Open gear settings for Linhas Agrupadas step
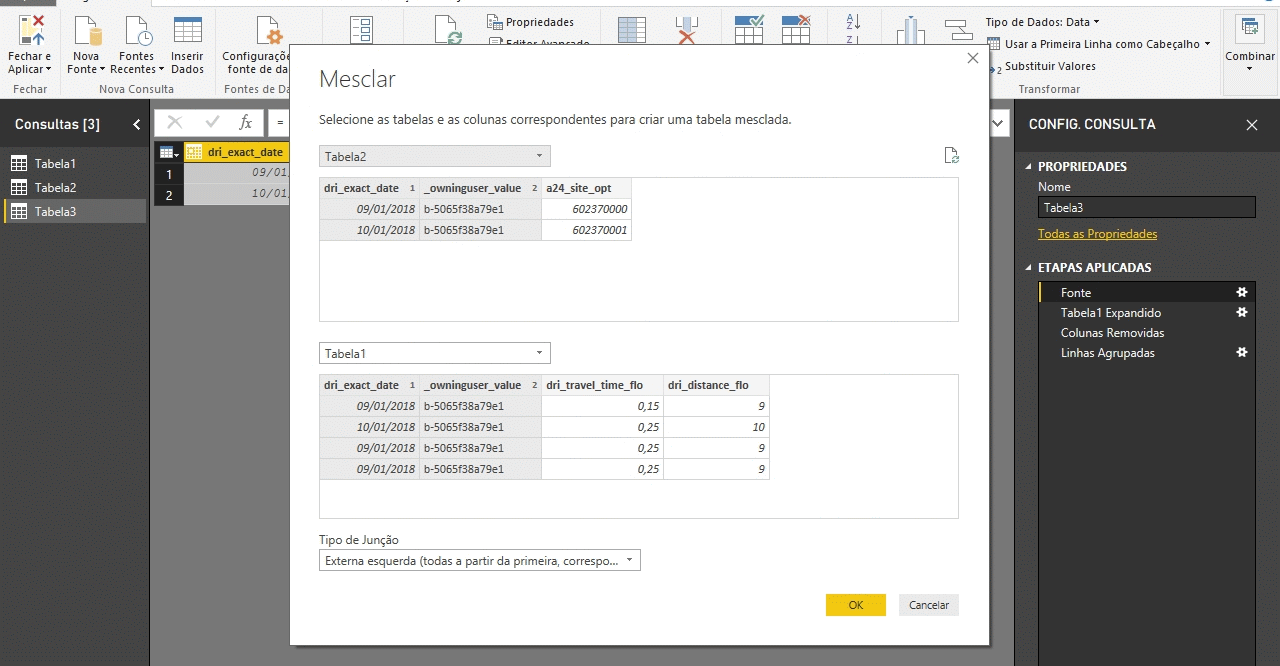 tap(1242, 352)
